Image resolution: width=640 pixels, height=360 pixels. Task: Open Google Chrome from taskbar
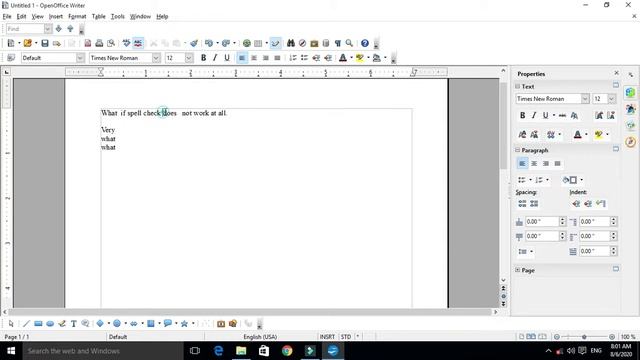(x=287, y=351)
